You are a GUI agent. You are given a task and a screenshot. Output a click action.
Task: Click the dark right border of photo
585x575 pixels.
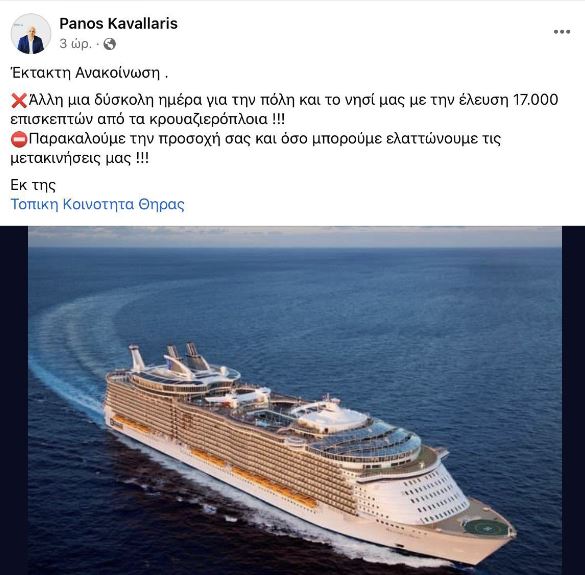pyautogui.click(x=573, y=400)
